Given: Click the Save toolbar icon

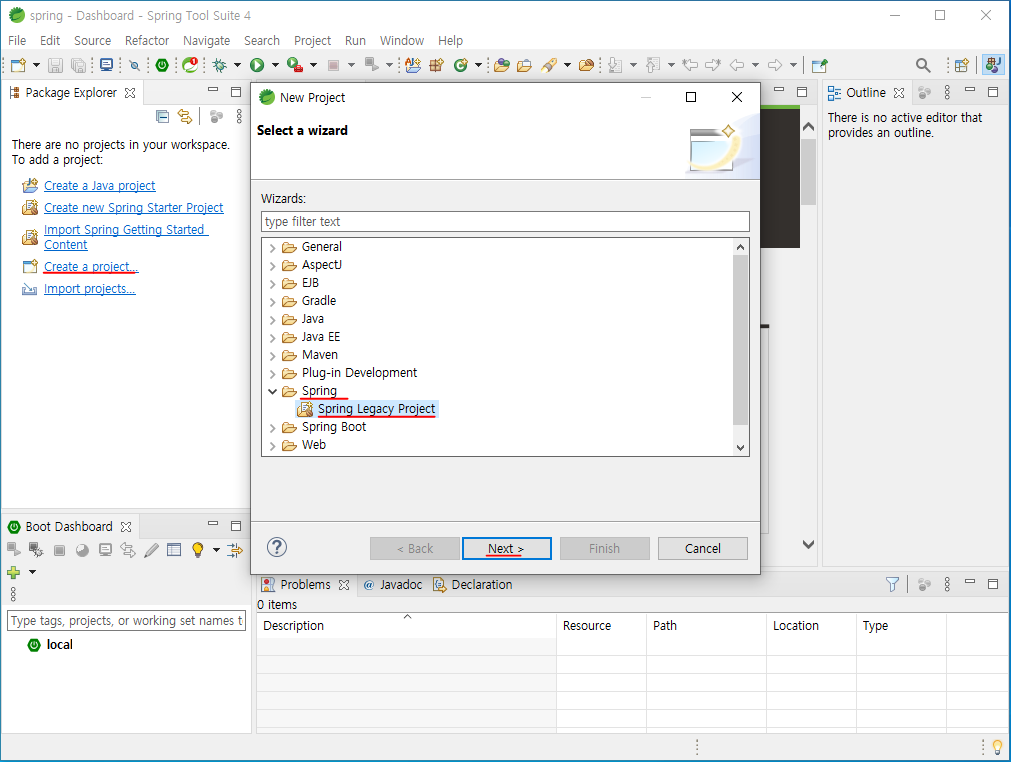Looking at the screenshot, I should coord(55,65).
